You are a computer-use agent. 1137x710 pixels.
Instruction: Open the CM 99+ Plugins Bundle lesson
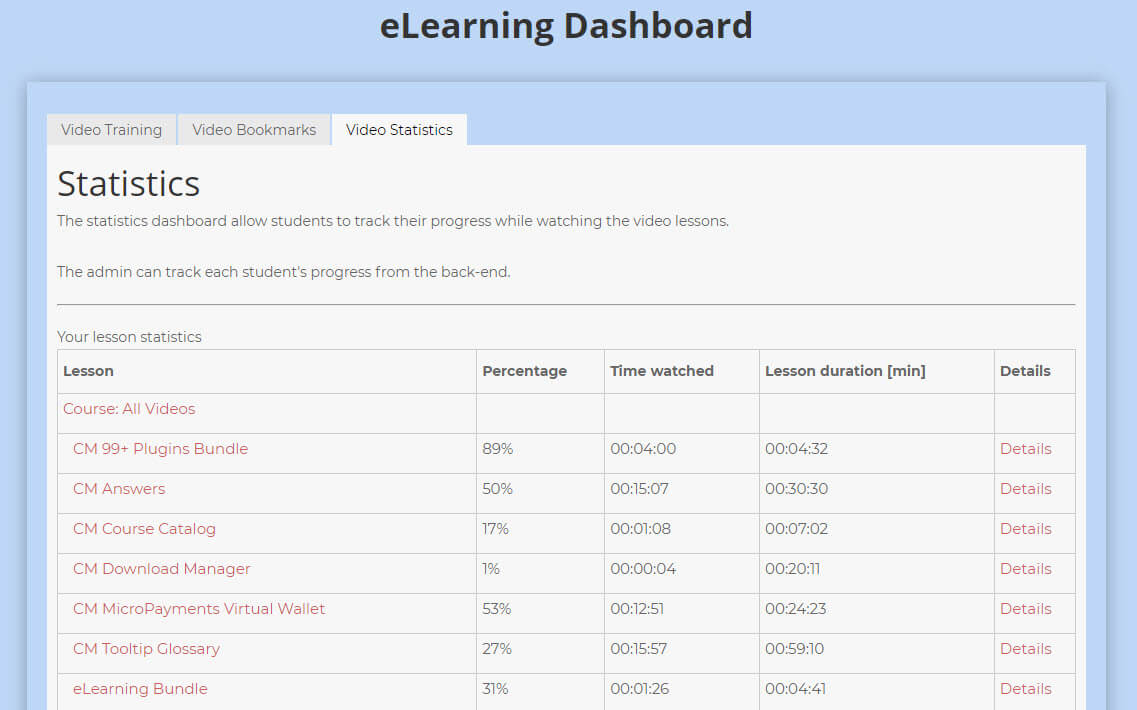(x=159, y=449)
